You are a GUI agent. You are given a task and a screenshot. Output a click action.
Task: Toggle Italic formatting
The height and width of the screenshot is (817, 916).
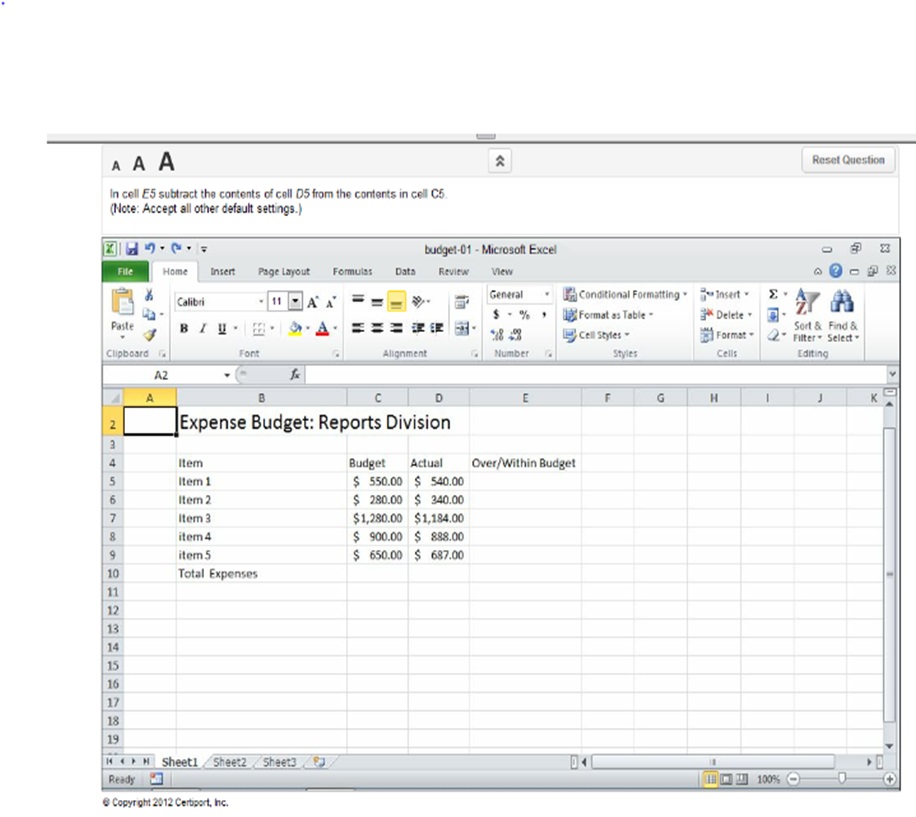[x=203, y=328]
